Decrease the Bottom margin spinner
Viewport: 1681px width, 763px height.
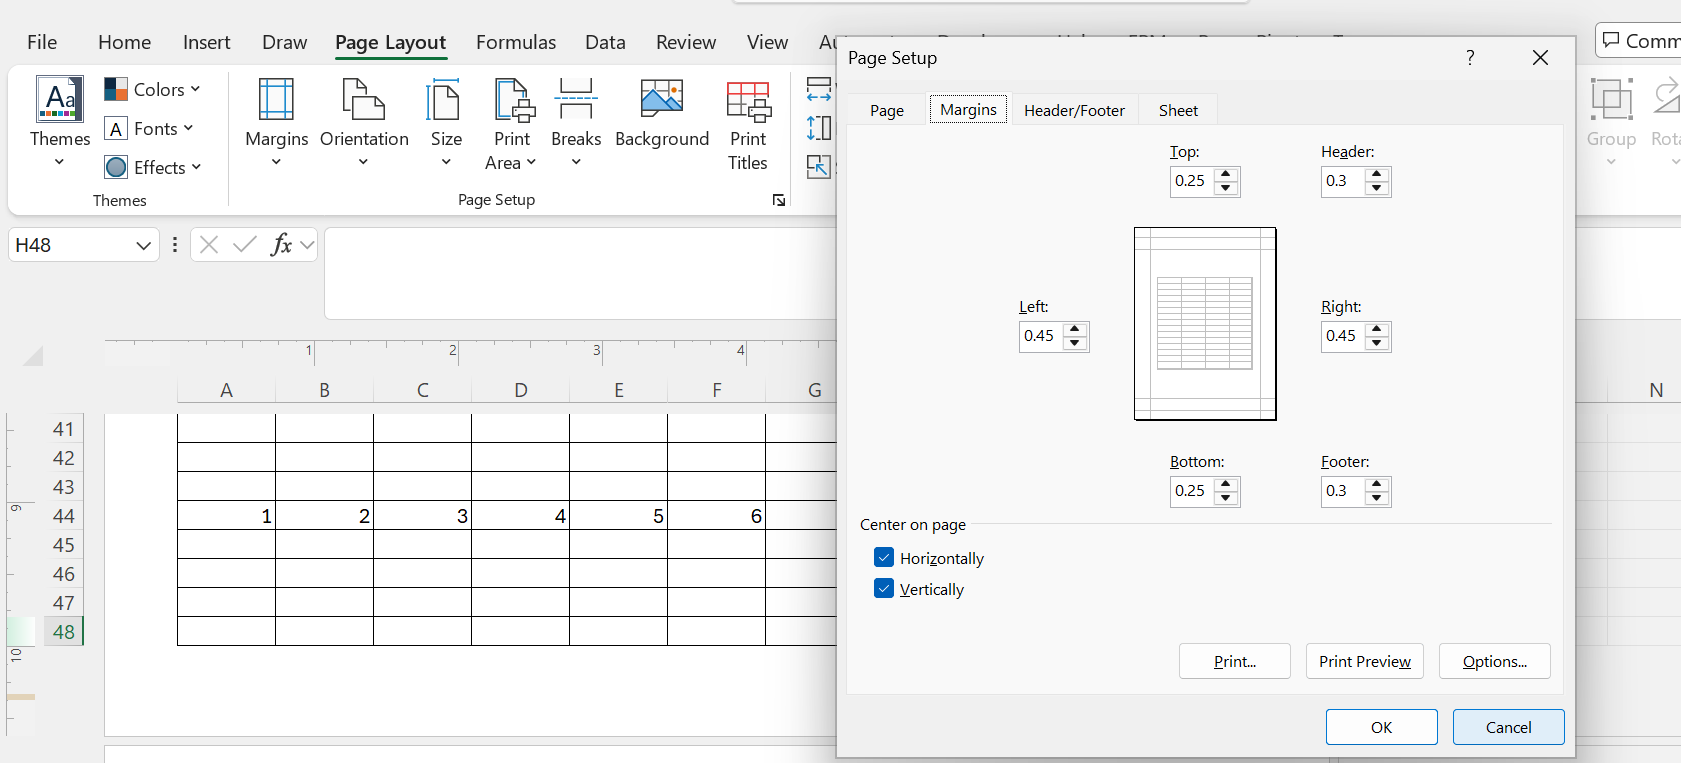click(1226, 498)
